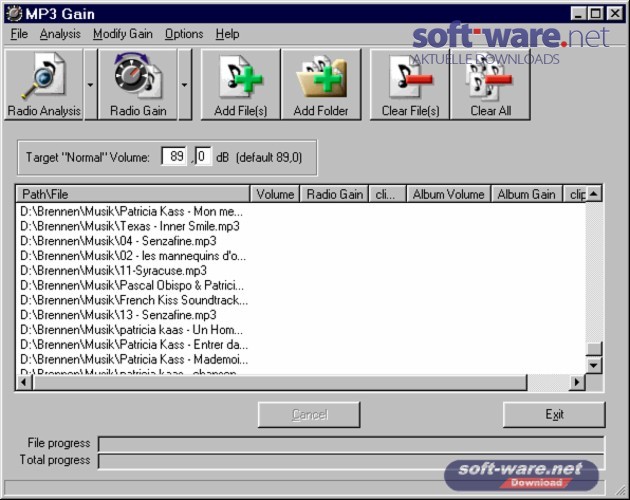Image resolution: width=630 pixels, height=500 pixels.
Task: Select the '11-Syracuse.mp3' file row
Action: coord(113,271)
